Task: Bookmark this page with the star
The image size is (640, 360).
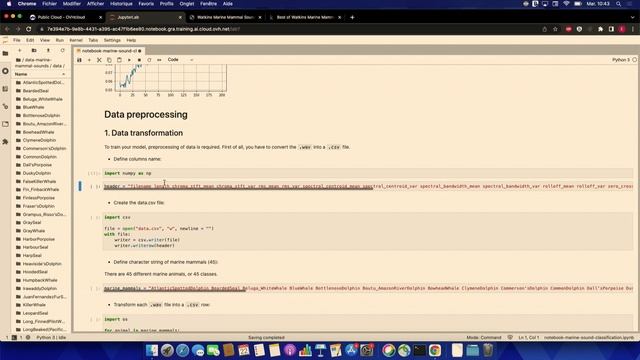Action: (x=555, y=29)
